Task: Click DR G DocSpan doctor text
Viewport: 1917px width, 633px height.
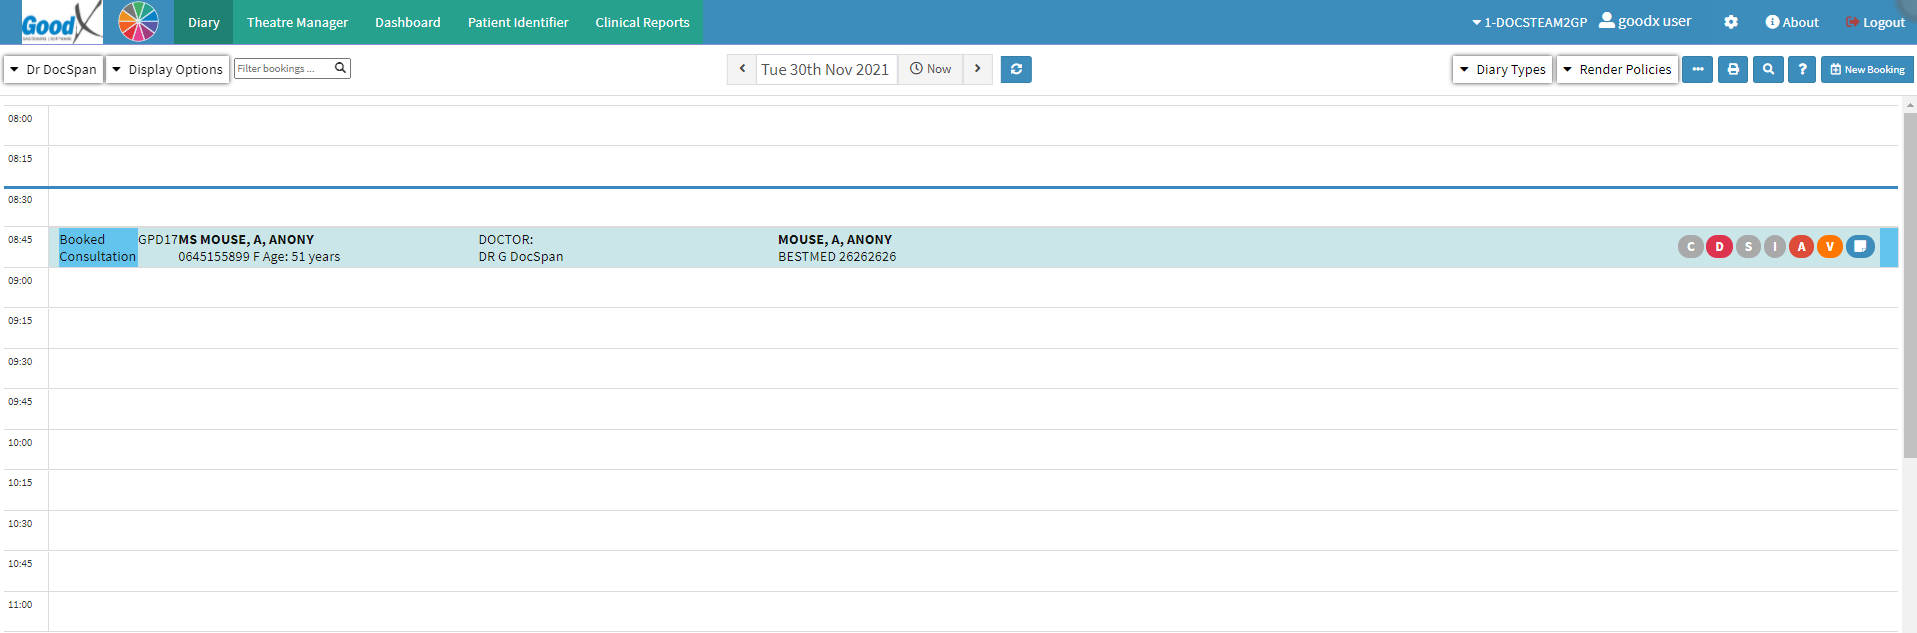Action: [x=521, y=257]
